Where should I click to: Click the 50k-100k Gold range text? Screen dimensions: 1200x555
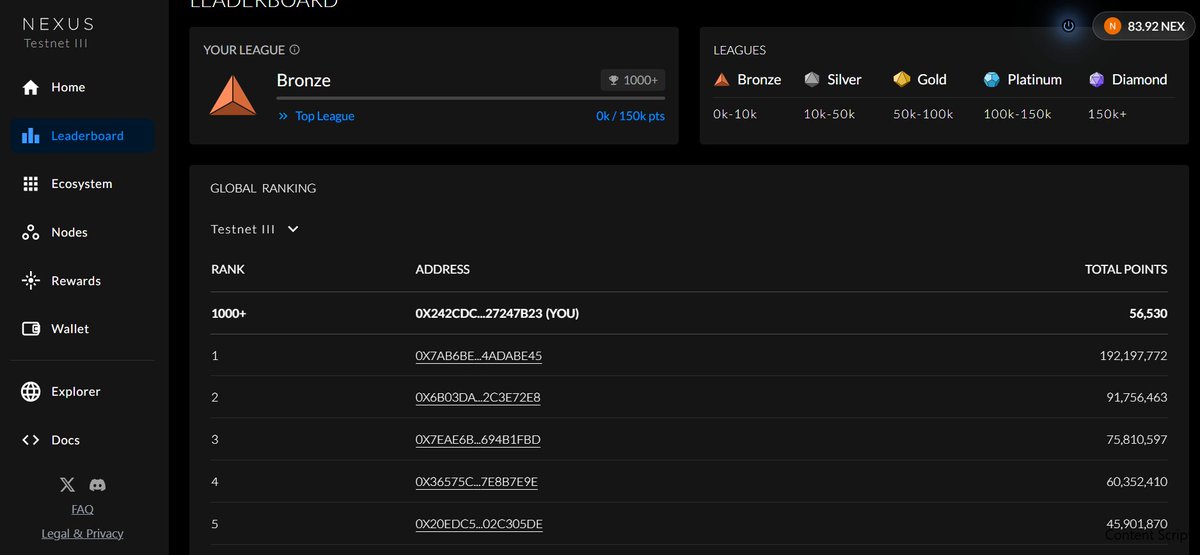coord(923,114)
